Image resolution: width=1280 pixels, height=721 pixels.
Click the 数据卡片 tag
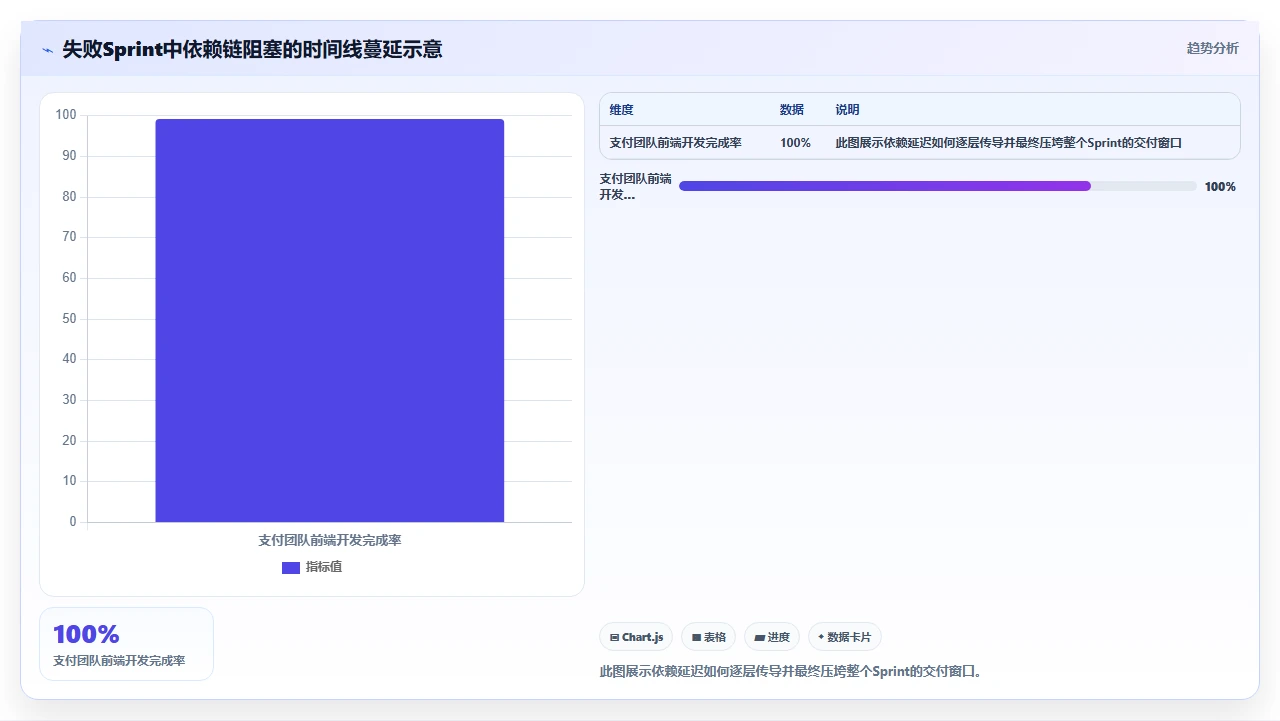tap(845, 637)
